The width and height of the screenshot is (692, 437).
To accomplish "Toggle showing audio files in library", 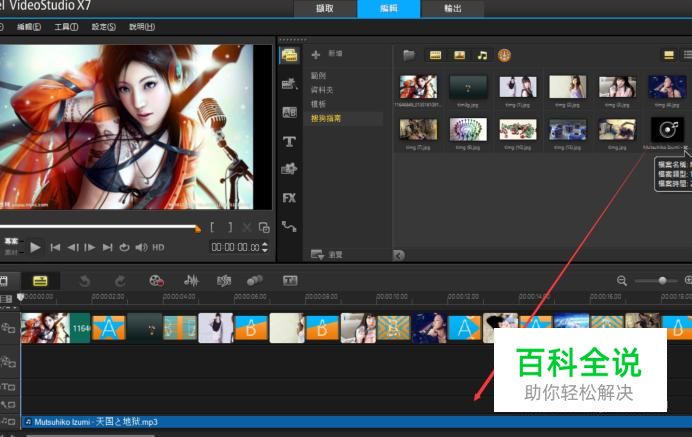I will tap(482, 55).
